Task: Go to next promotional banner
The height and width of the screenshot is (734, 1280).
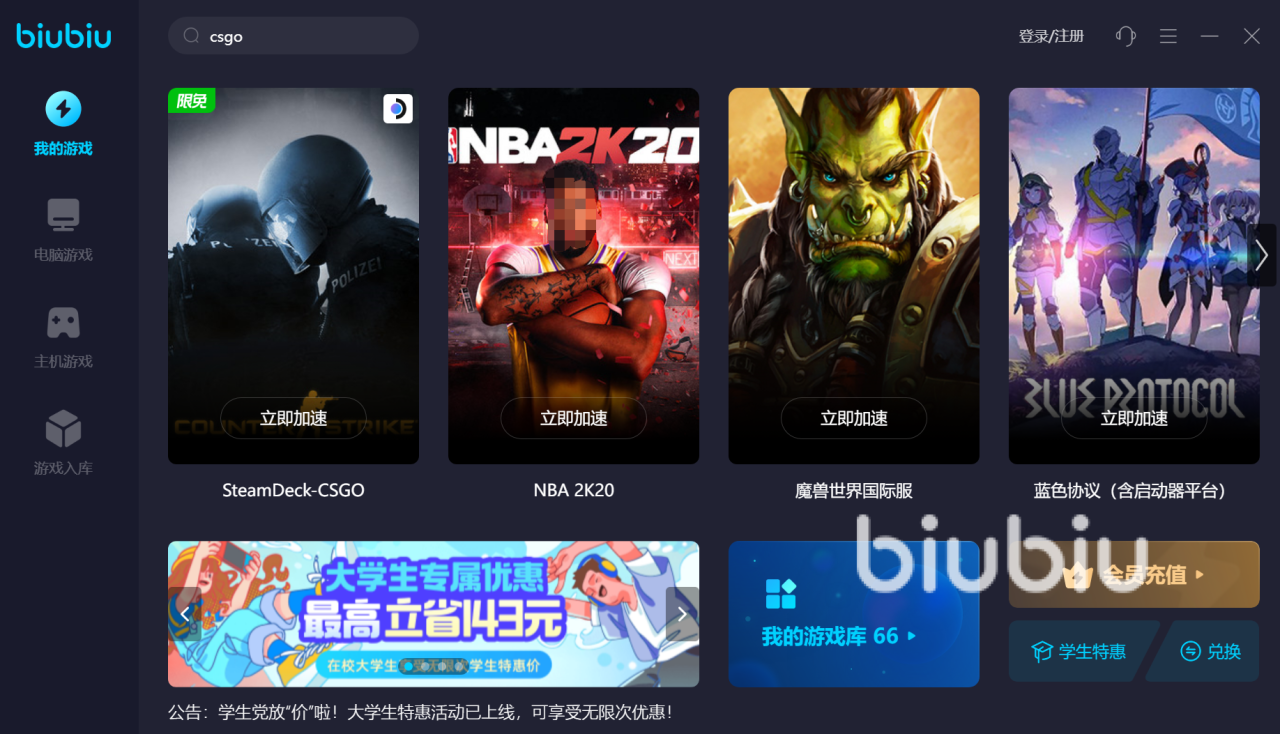Action: coord(682,614)
